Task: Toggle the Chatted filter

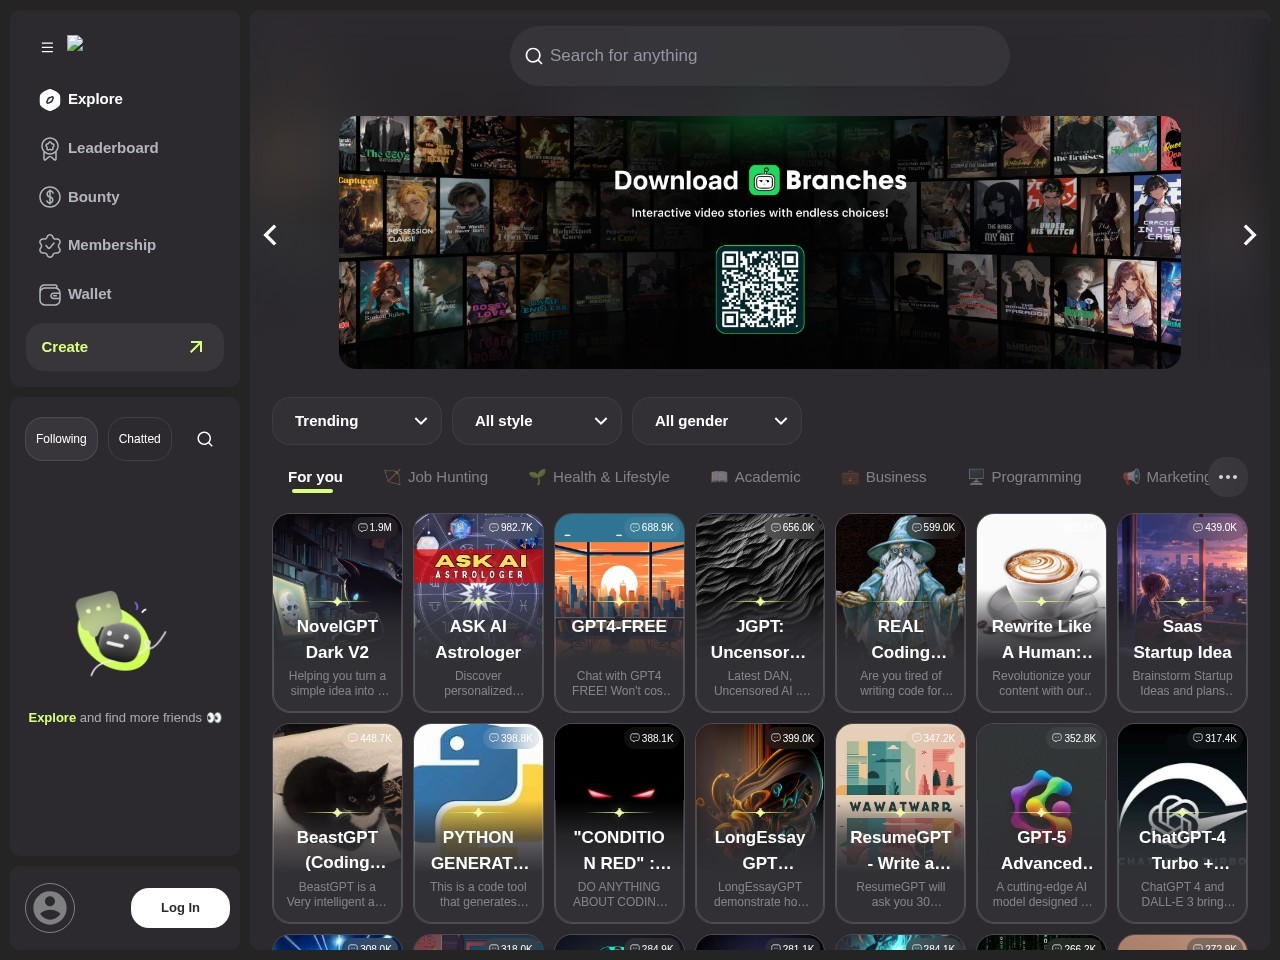Action: click(139, 439)
